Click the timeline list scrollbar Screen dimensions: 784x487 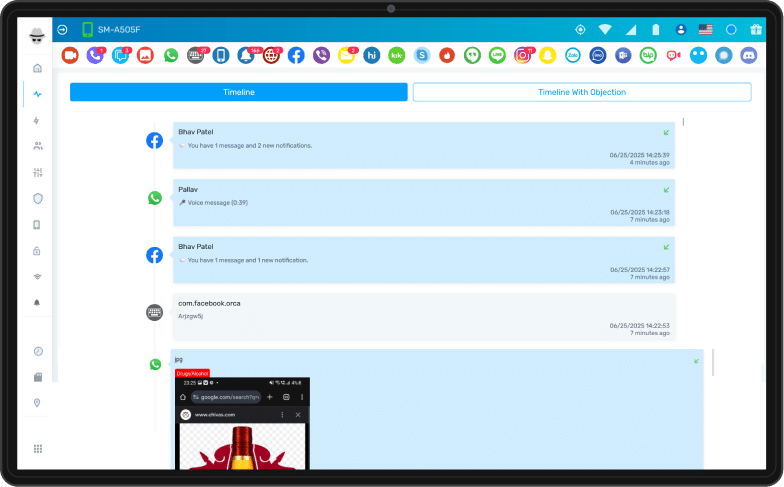point(683,122)
